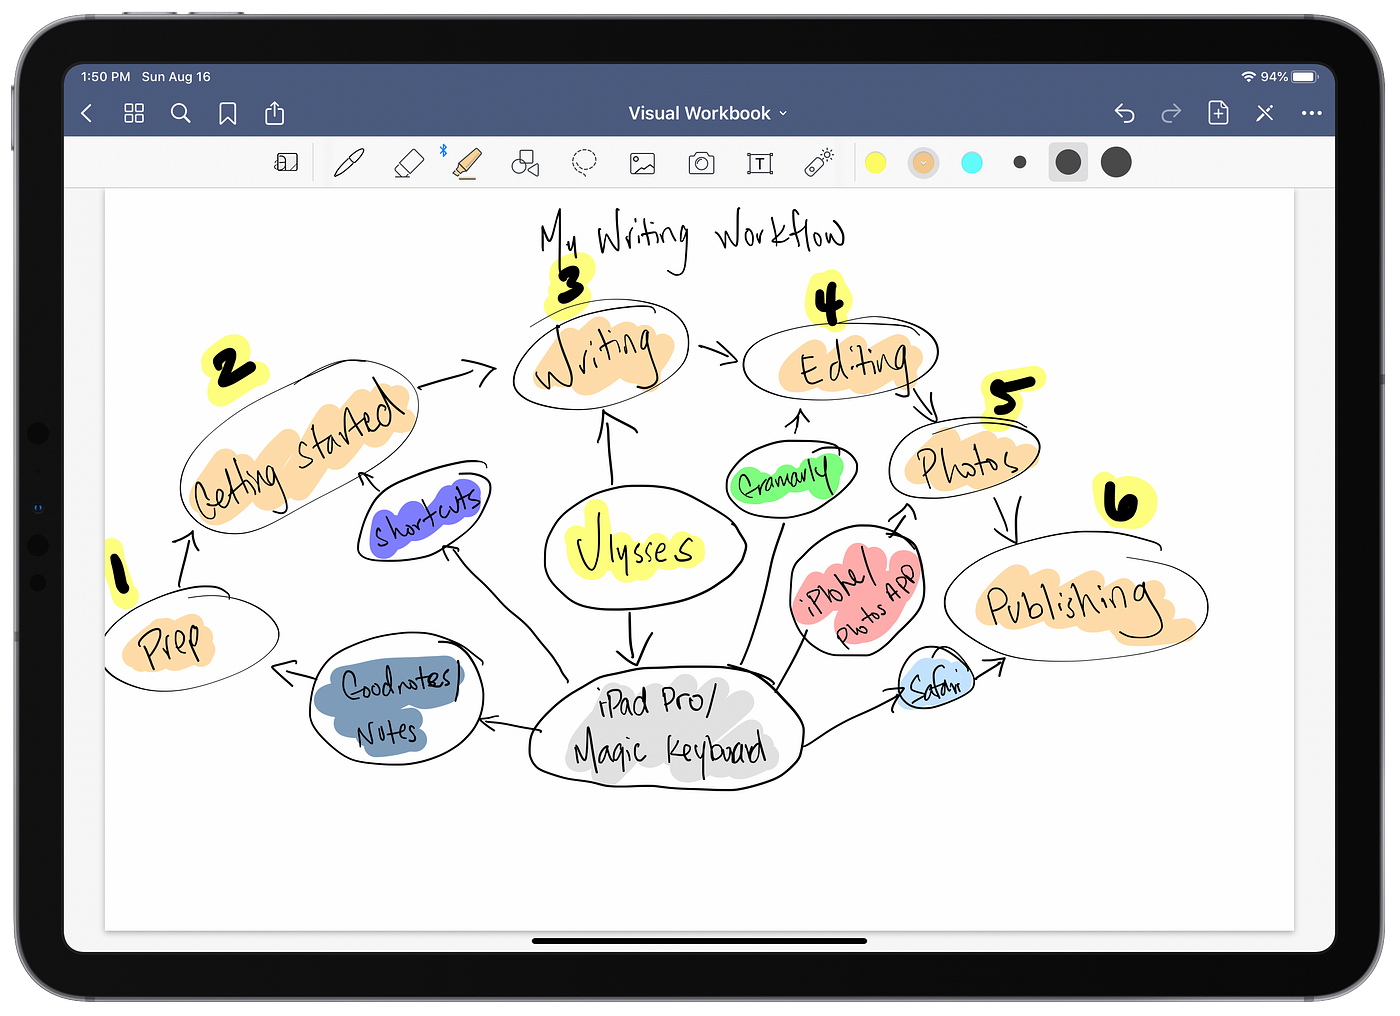Tap the 'Photos' bubble

point(964,459)
